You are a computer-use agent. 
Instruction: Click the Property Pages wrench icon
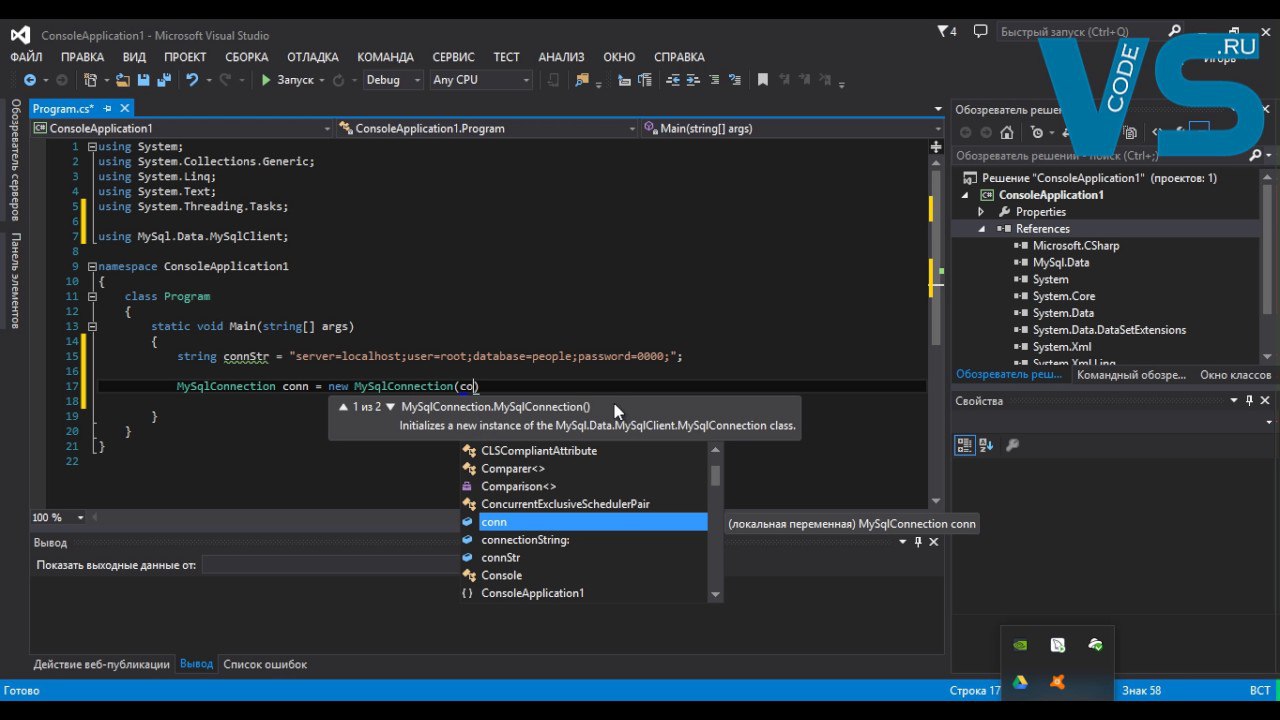click(1012, 445)
